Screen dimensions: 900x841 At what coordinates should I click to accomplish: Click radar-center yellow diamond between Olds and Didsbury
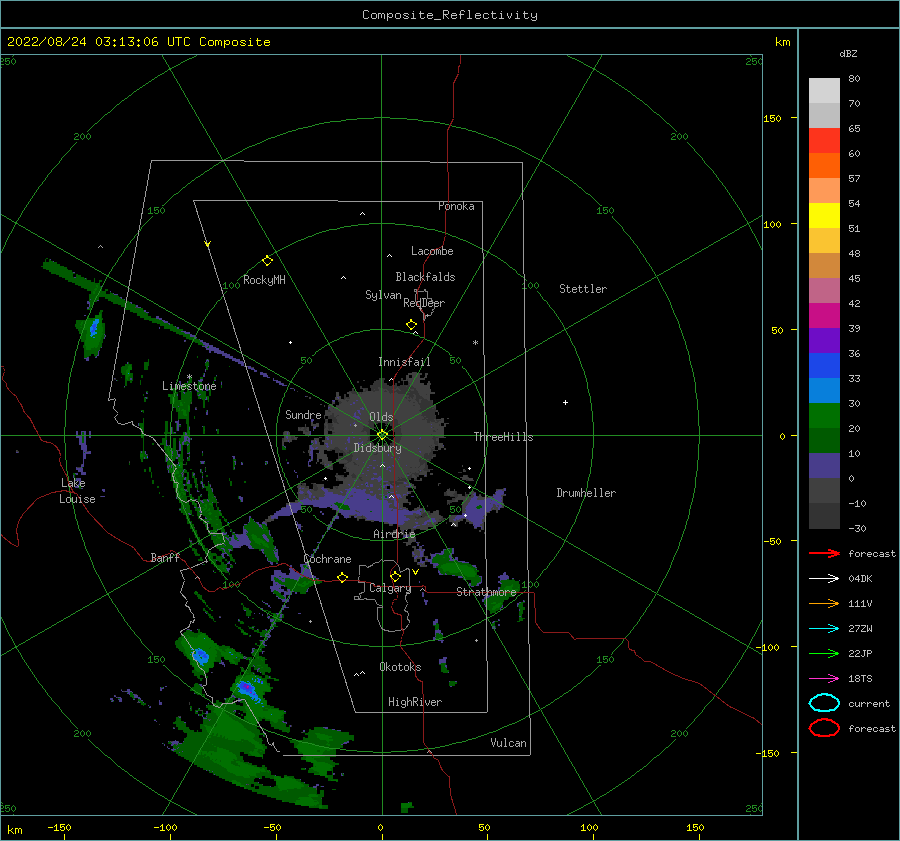pyautogui.click(x=382, y=435)
